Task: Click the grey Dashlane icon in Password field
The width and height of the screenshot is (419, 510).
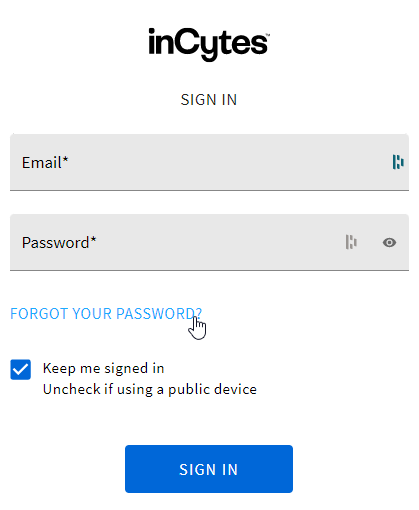Action: pyautogui.click(x=351, y=242)
